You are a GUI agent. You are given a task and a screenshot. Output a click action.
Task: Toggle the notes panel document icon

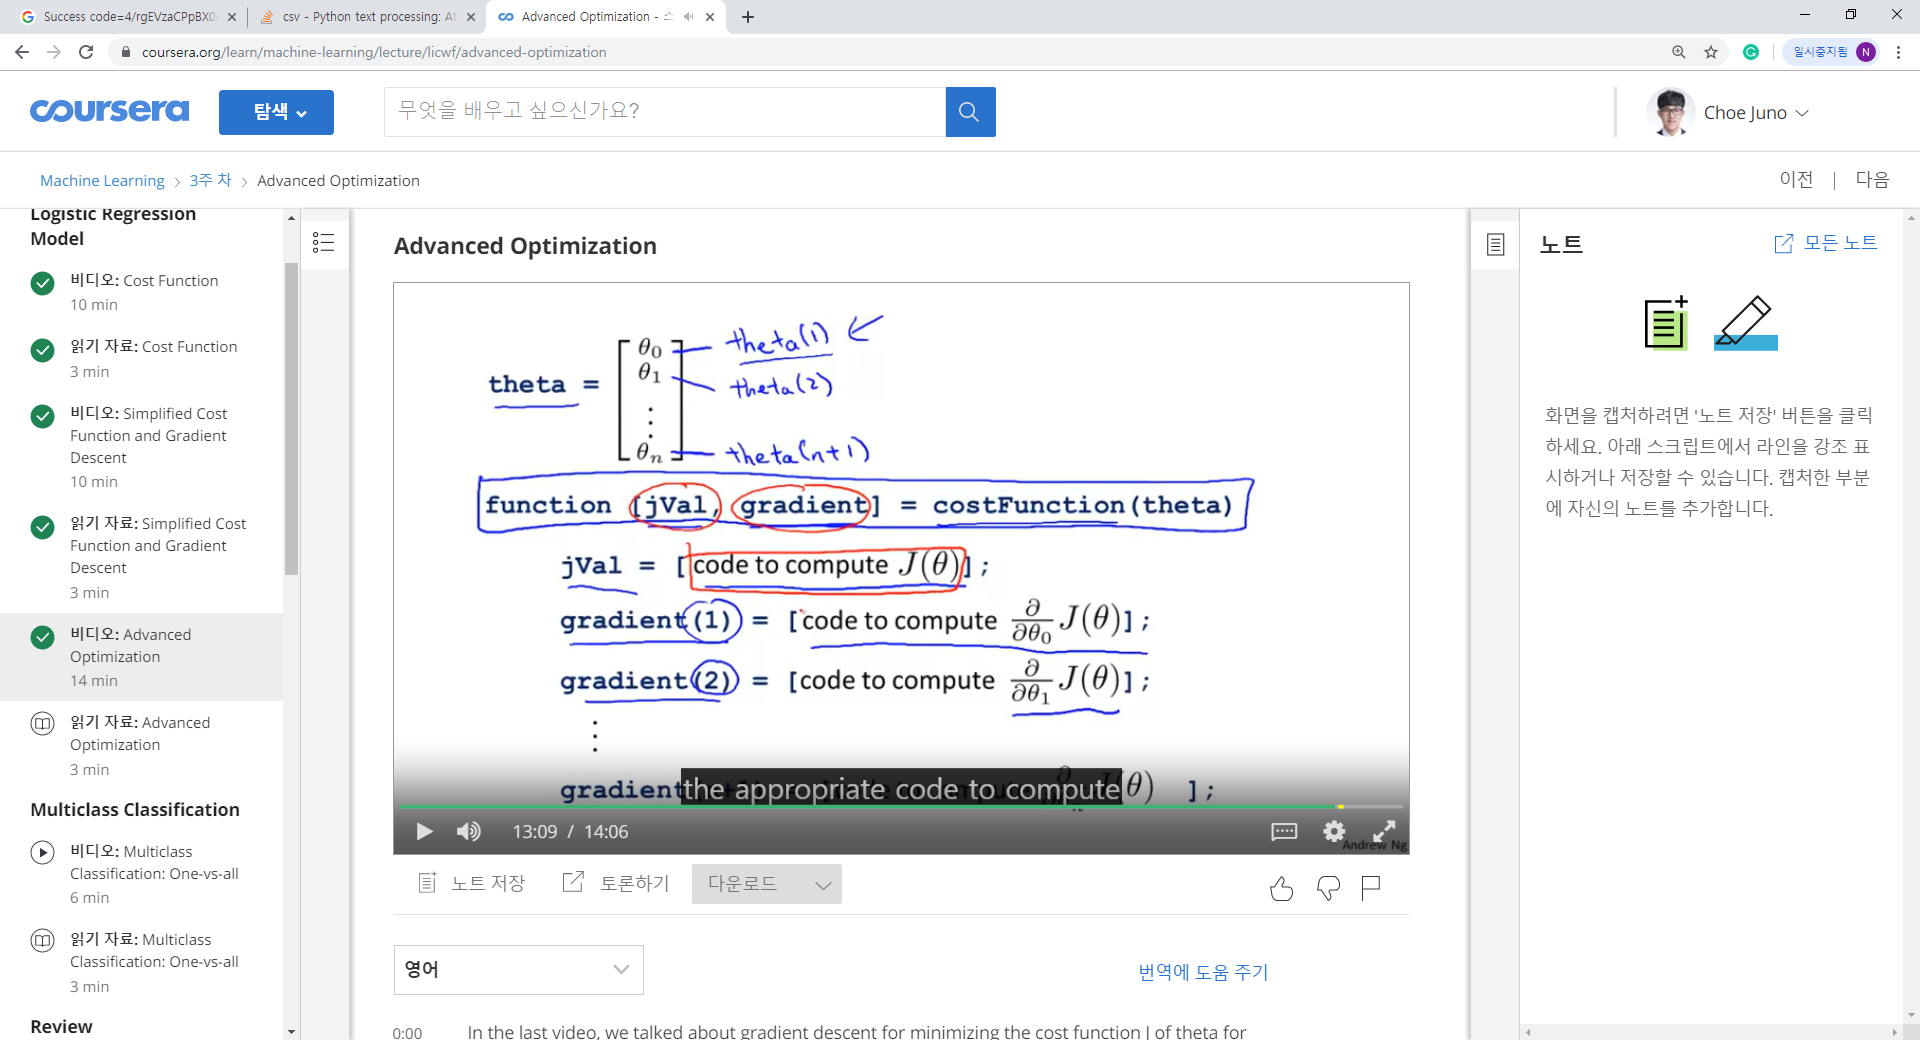click(x=1495, y=244)
